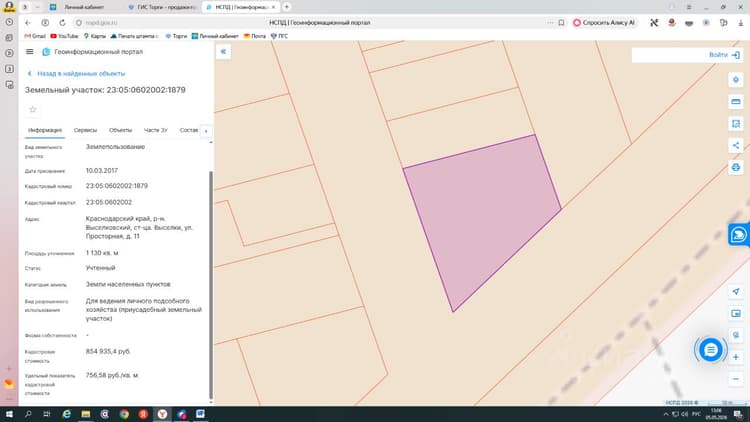The image size is (750, 422).
Task: Click Спросить Алису AI button
Action: tap(605, 22)
